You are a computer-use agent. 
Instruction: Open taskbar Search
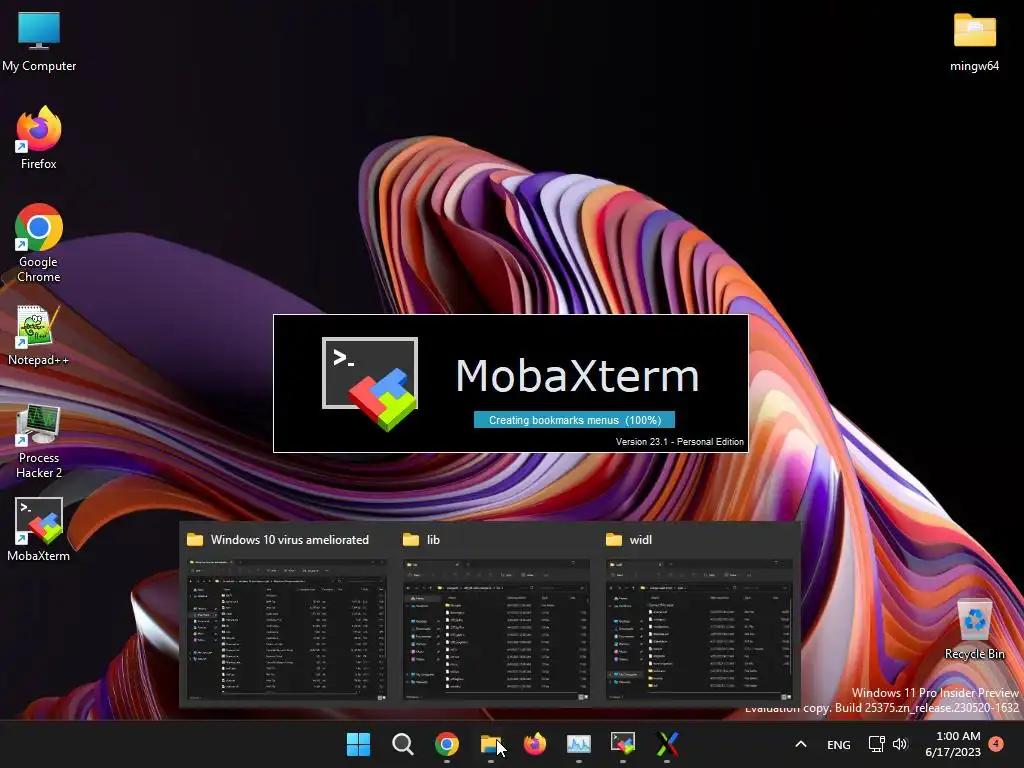(x=402, y=744)
